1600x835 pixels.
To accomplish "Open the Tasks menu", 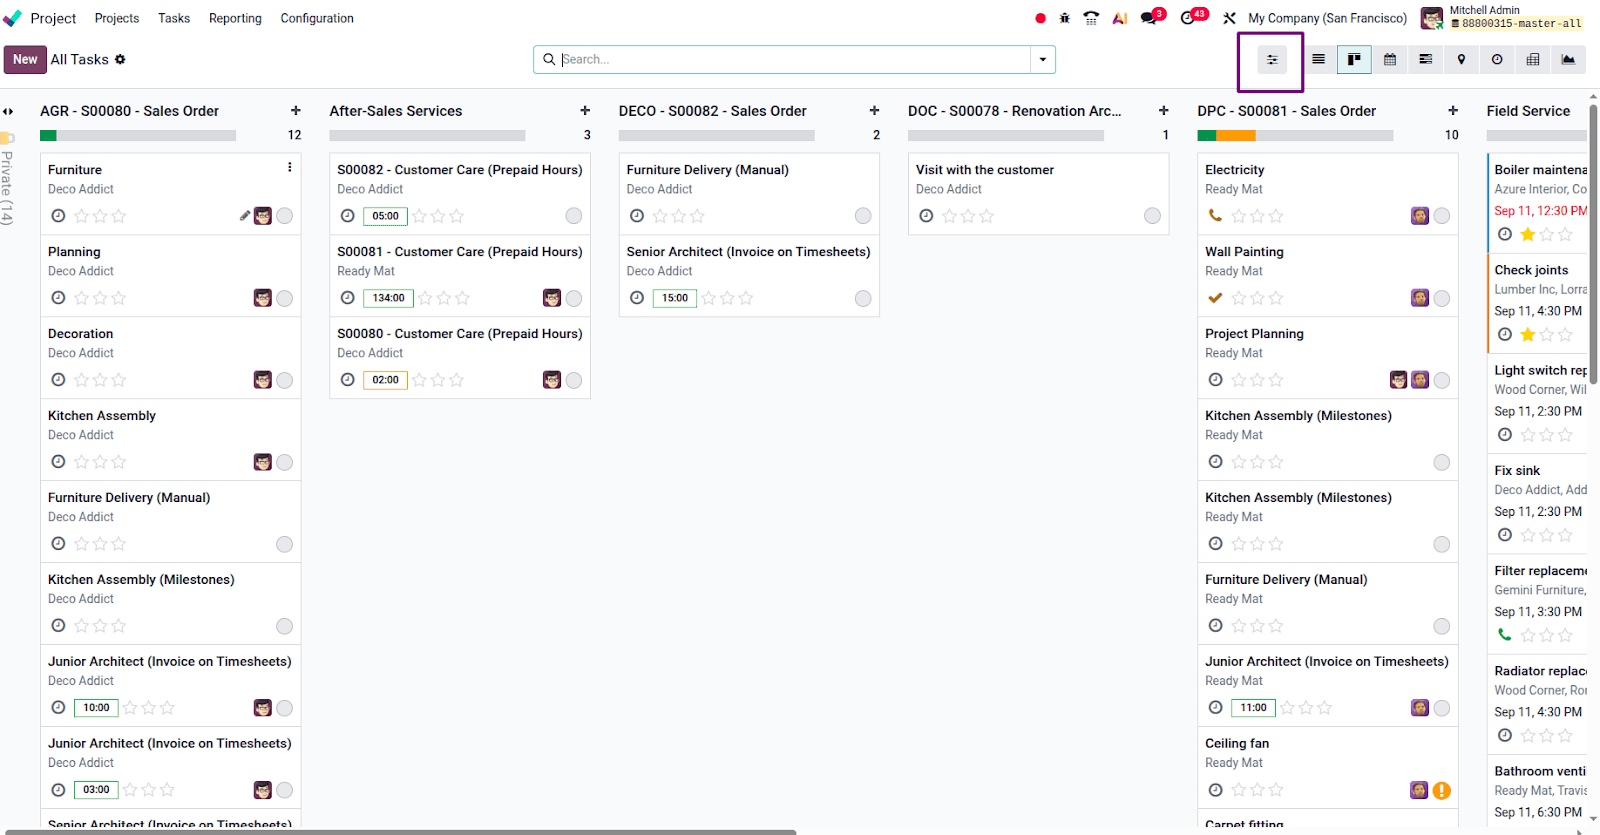I will click(x=174, y=18).
